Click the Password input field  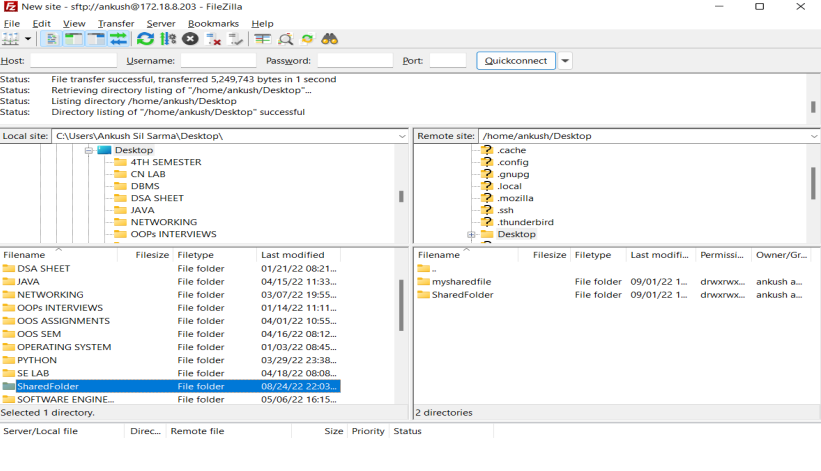coord(355,61)
